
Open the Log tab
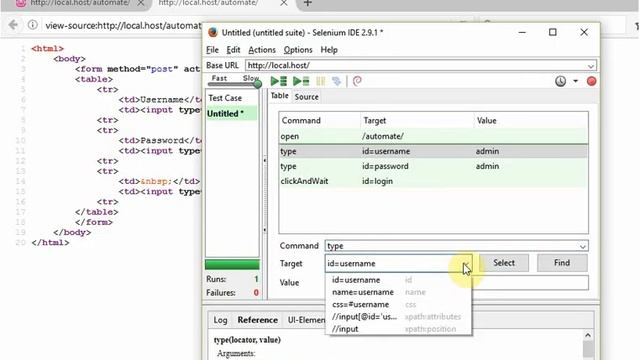[220, 320]
